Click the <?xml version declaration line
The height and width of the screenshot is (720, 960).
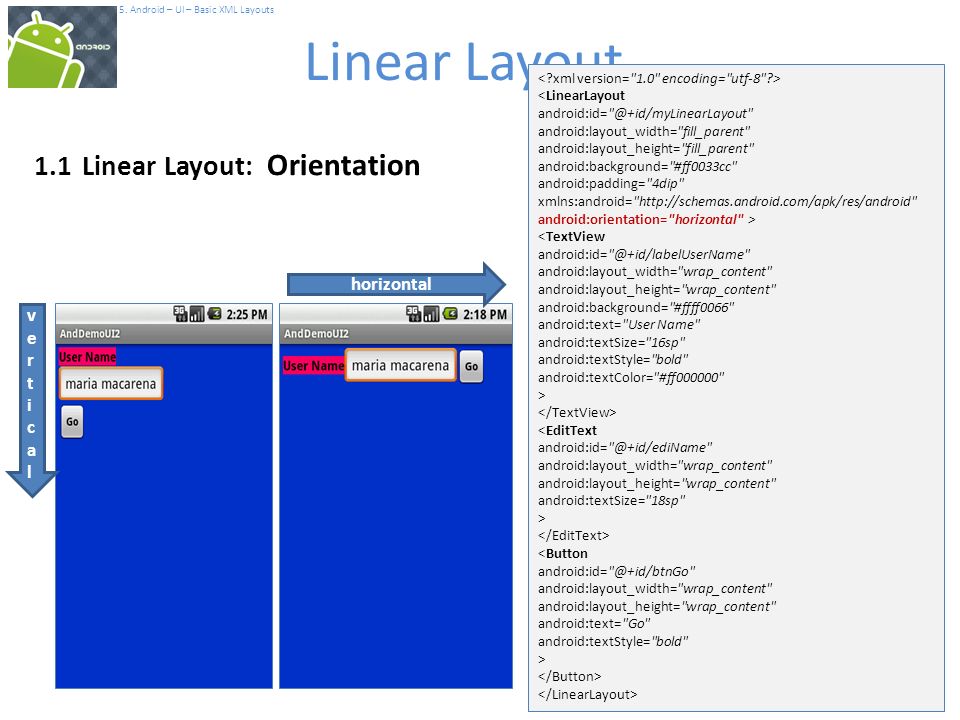point(659,78)
